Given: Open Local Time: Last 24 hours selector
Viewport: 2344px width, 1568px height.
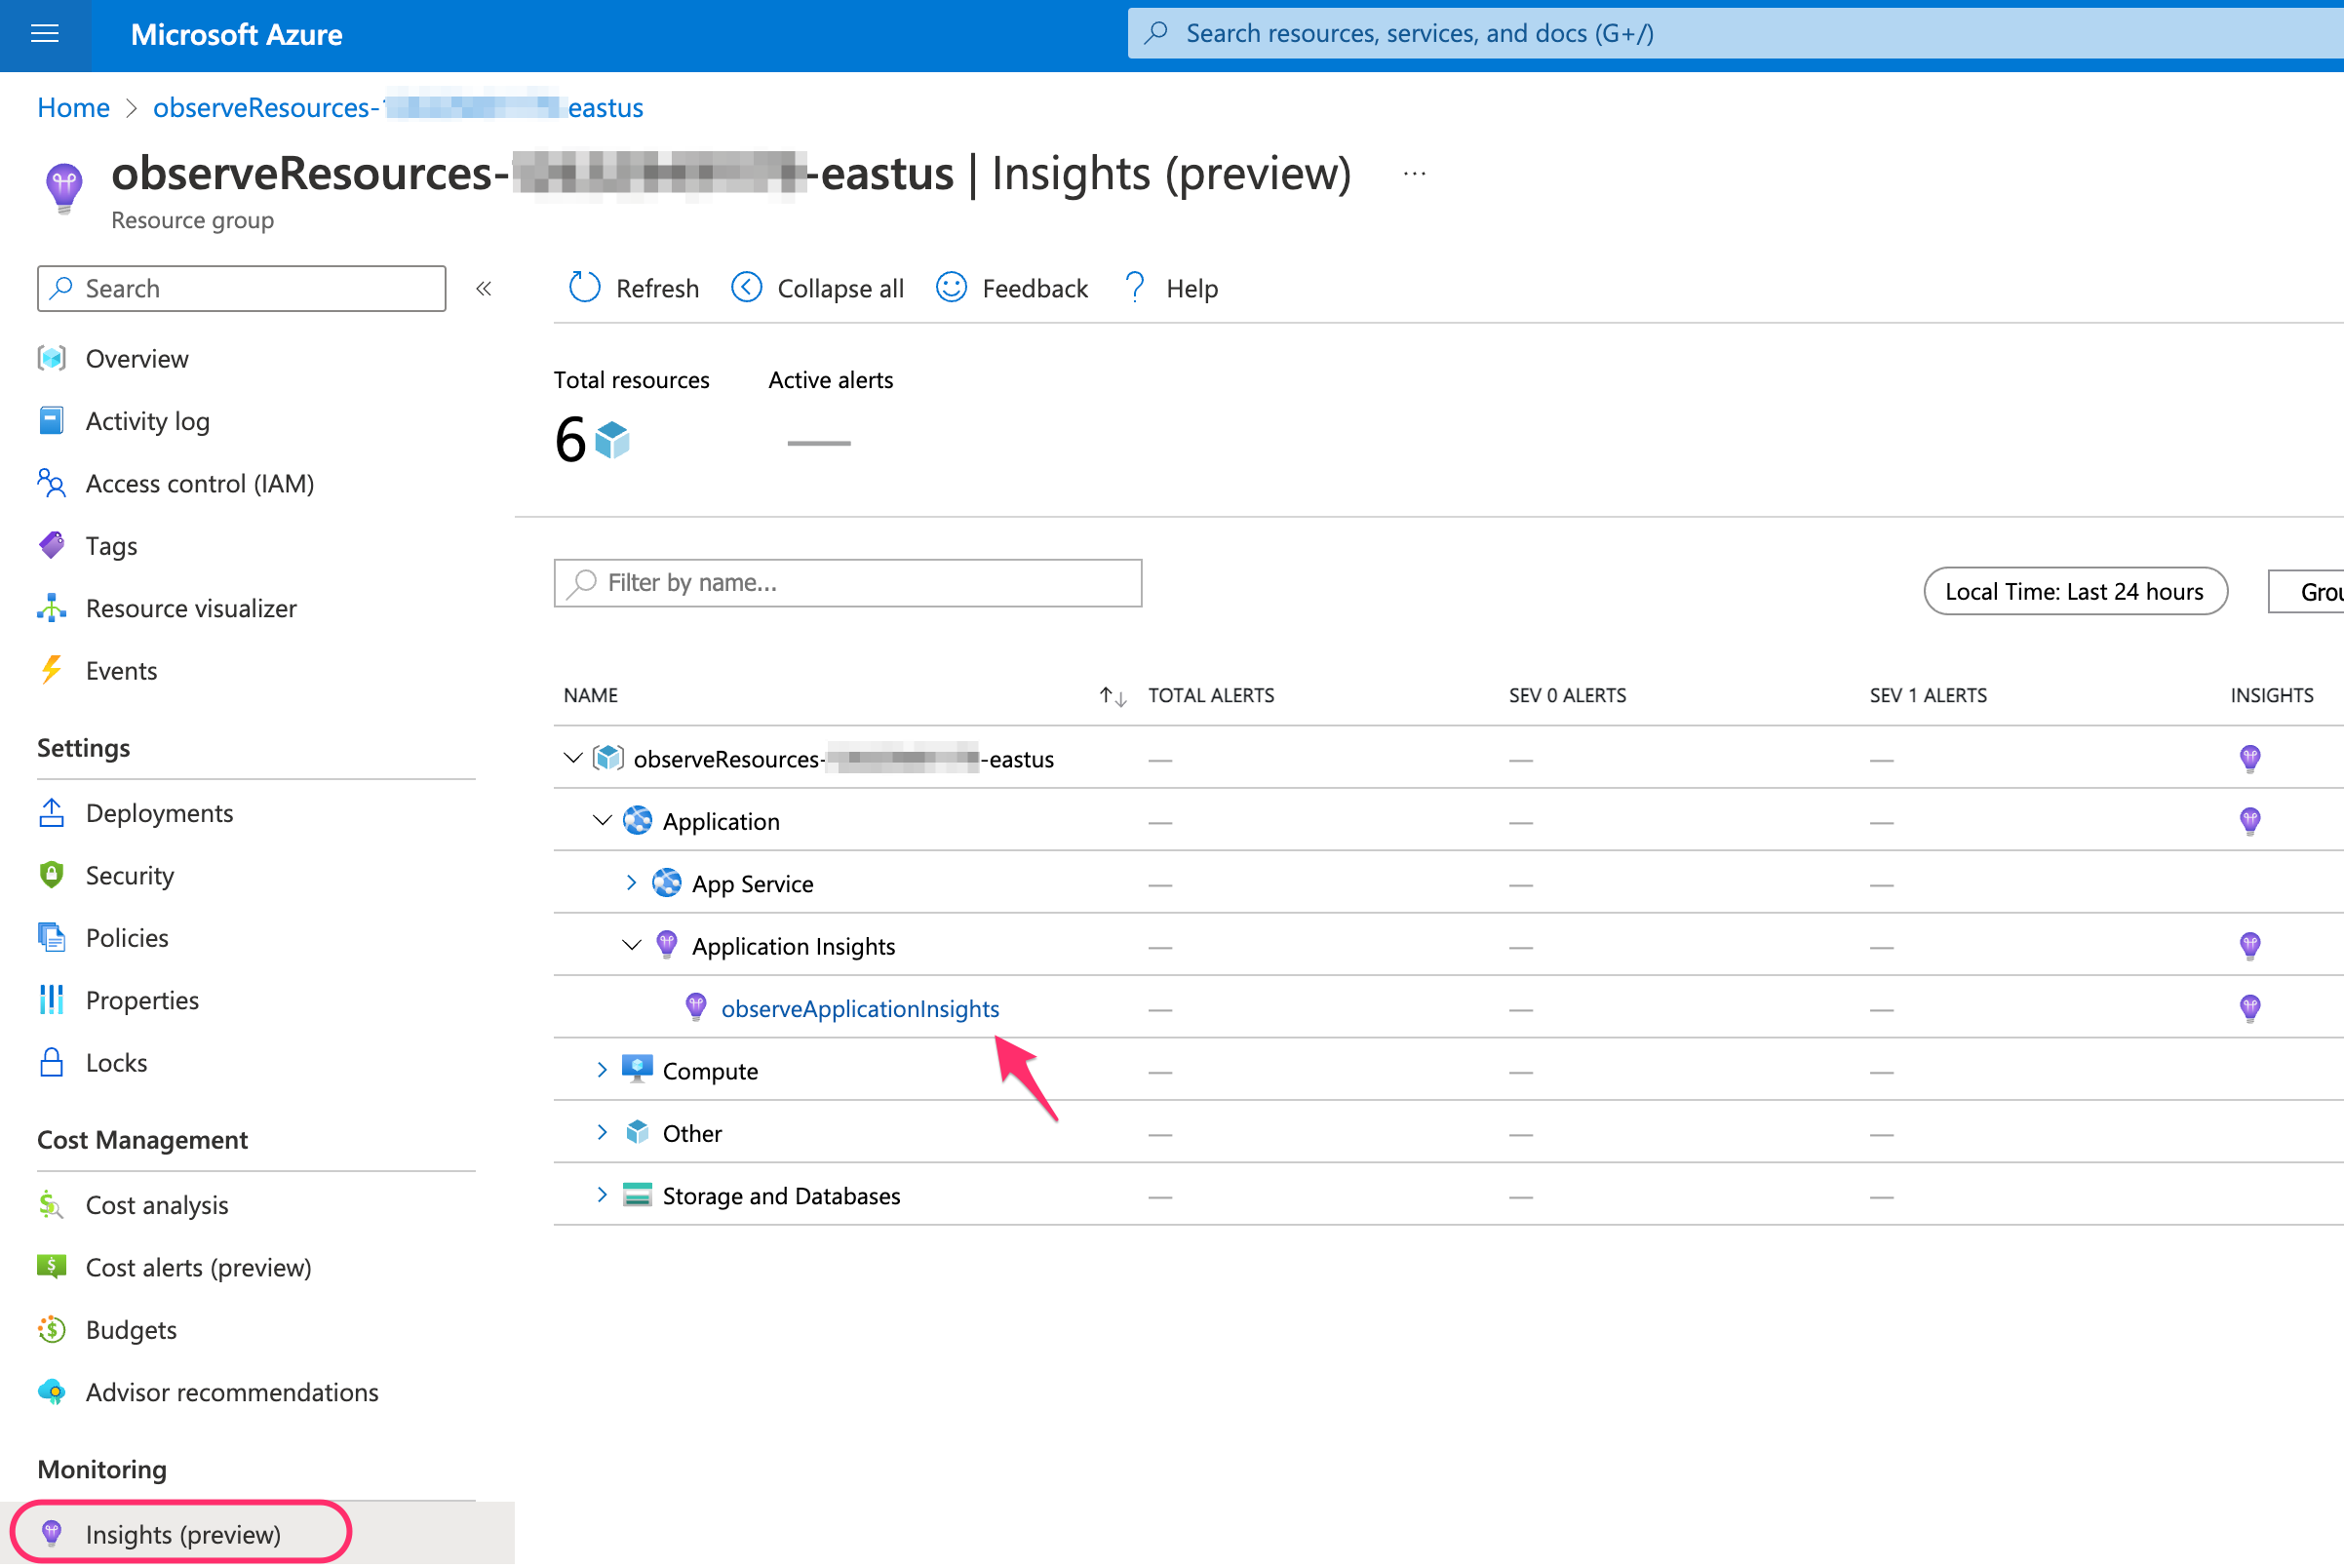Looking at the screenshot, I should click(2074, 591).
